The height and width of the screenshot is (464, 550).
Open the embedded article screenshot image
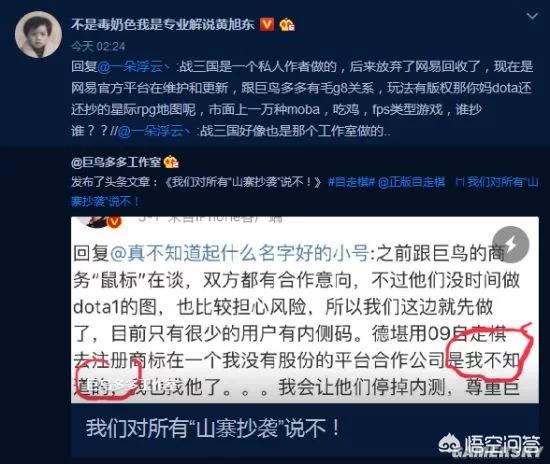pos(304,310)
